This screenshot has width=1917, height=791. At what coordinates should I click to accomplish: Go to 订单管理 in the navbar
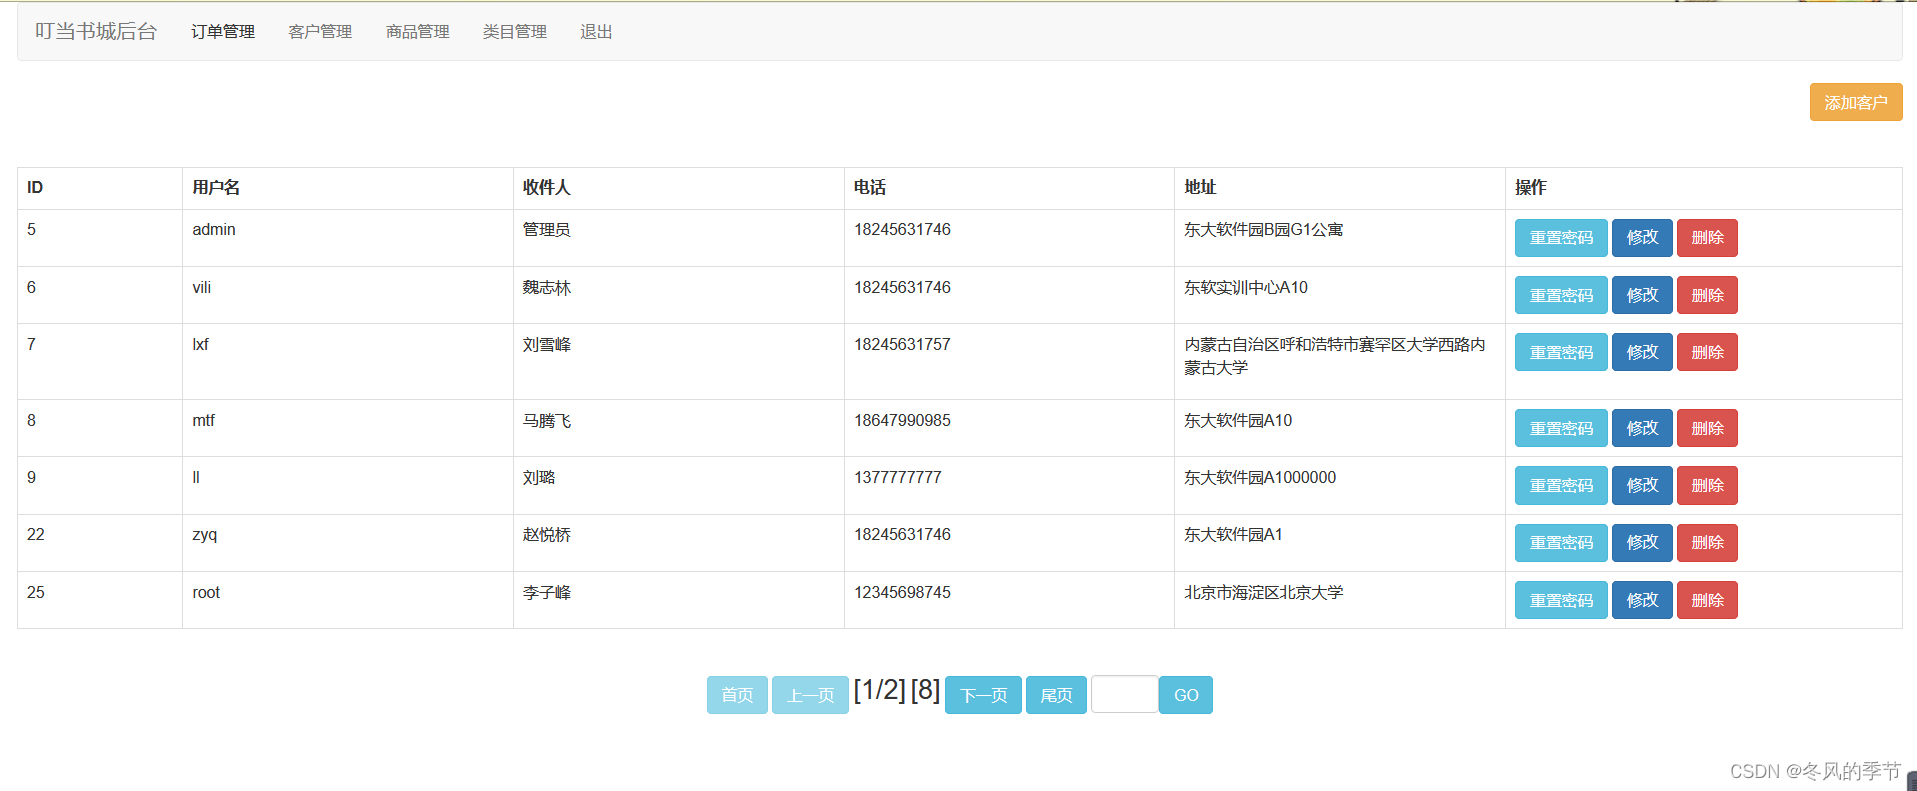223,32
